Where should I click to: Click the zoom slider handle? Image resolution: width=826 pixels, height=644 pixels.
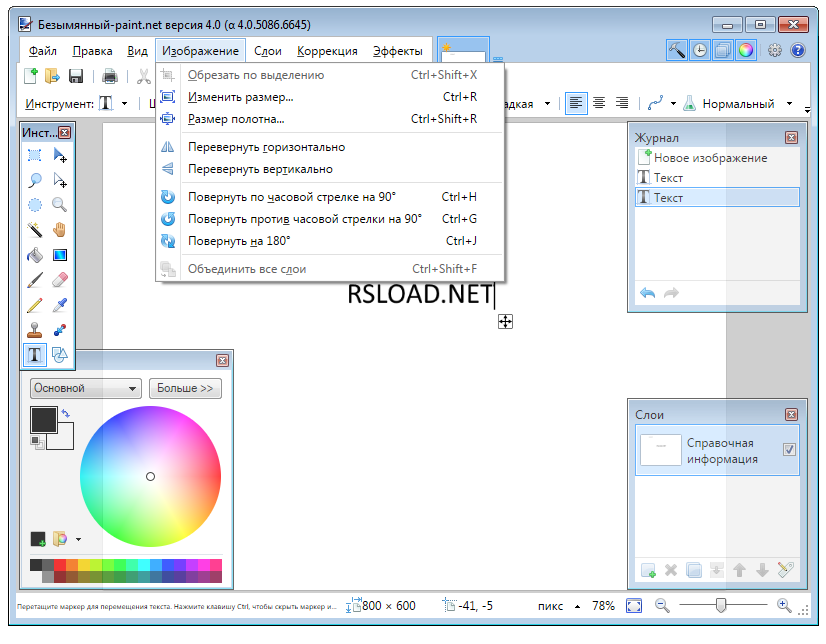tap(721, 606)
